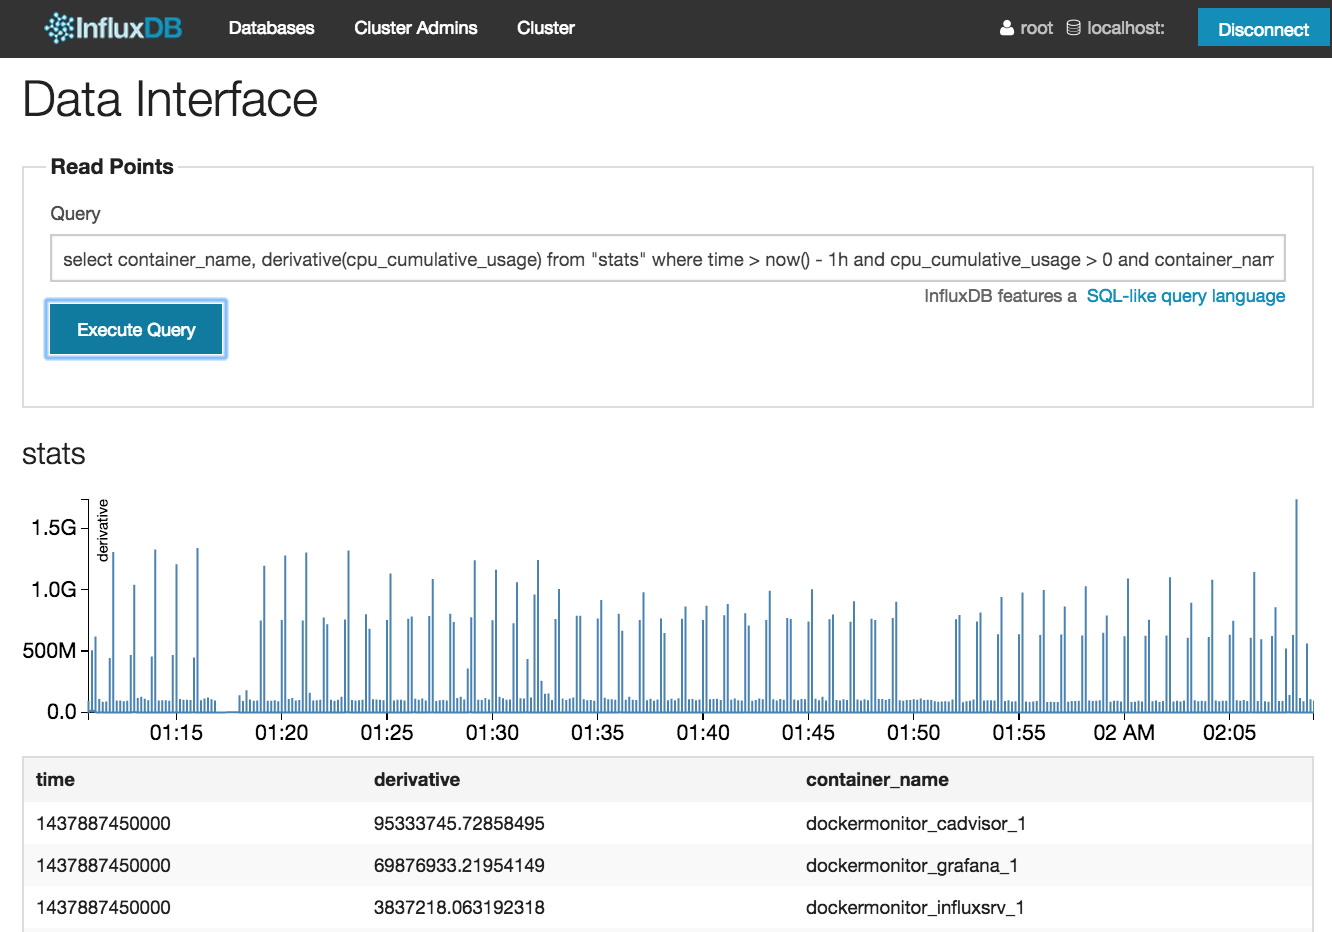Click the time value in the influxsrv row
The width and height of the screenshot is (1332, 932).
pyautogui.click(x=103, y=908)
